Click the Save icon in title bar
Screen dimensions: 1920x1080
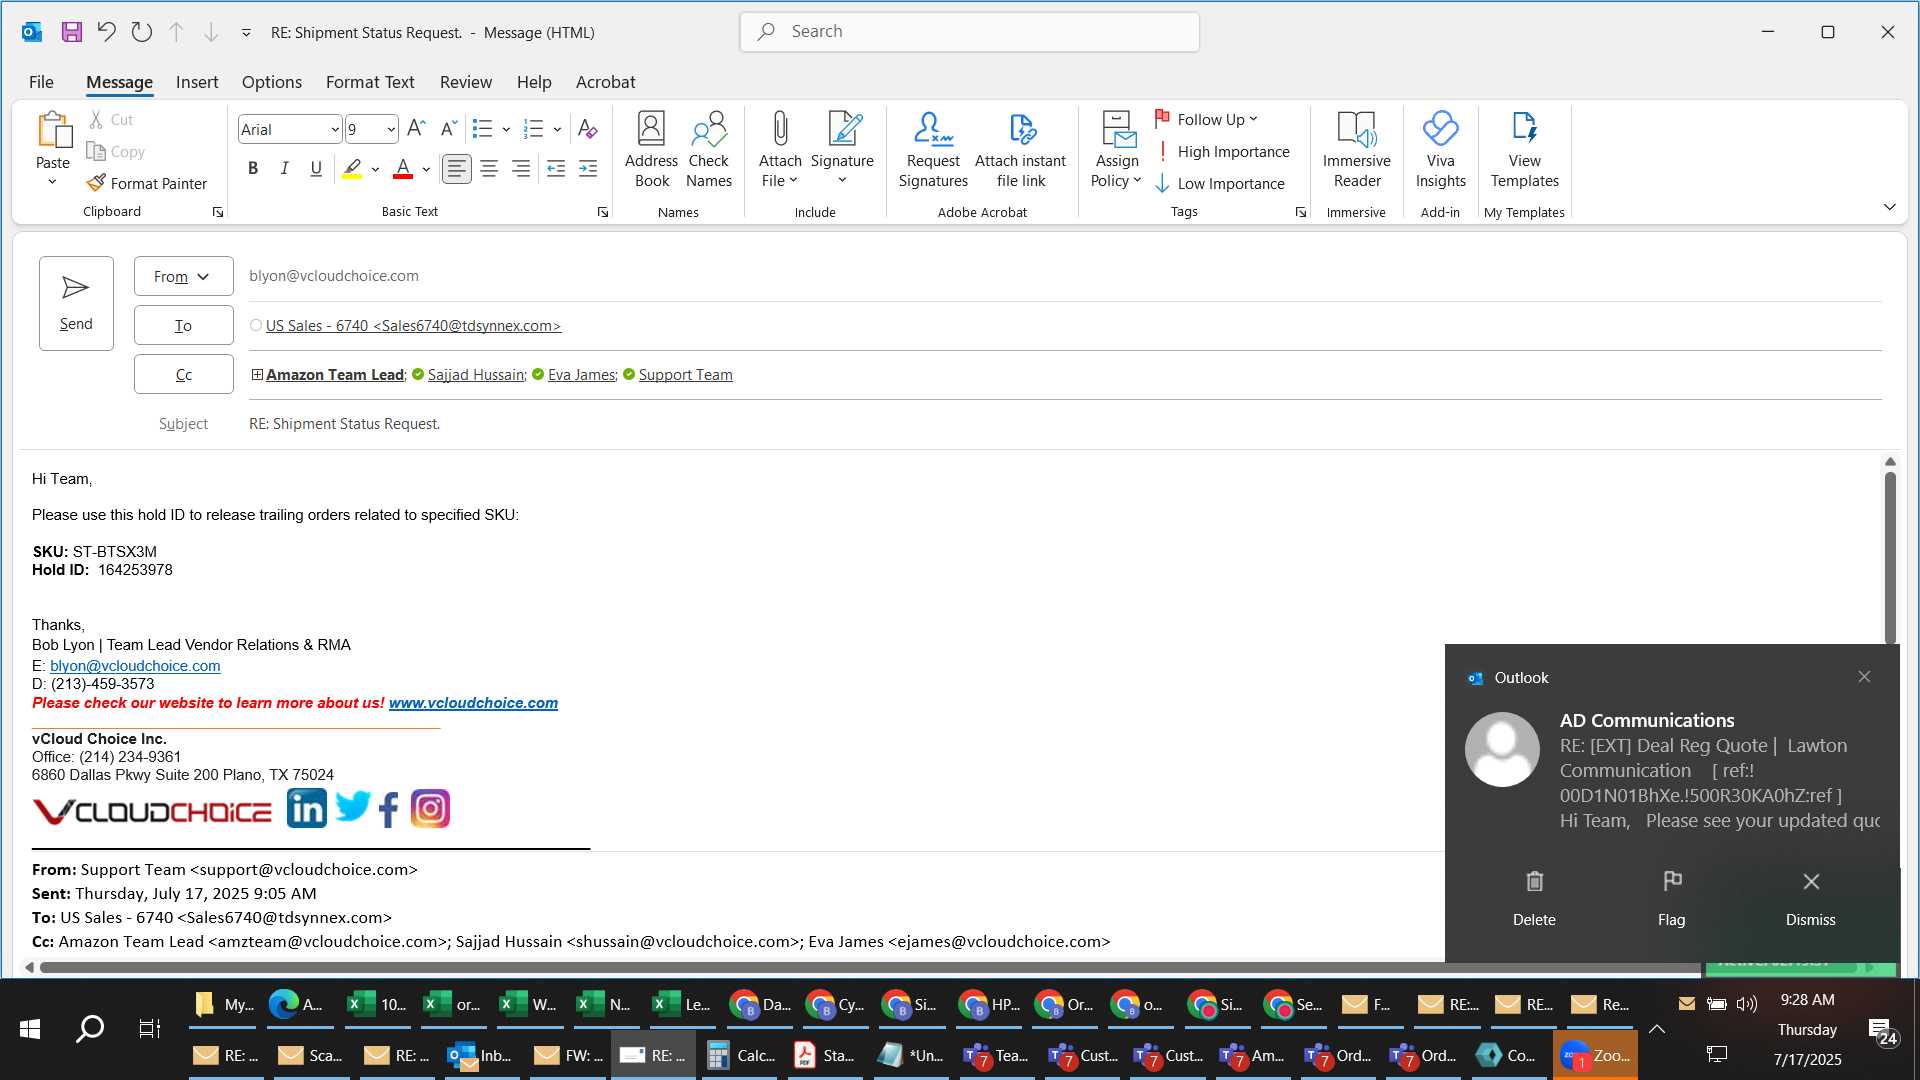pyautogui.click(x=71, y=32)
